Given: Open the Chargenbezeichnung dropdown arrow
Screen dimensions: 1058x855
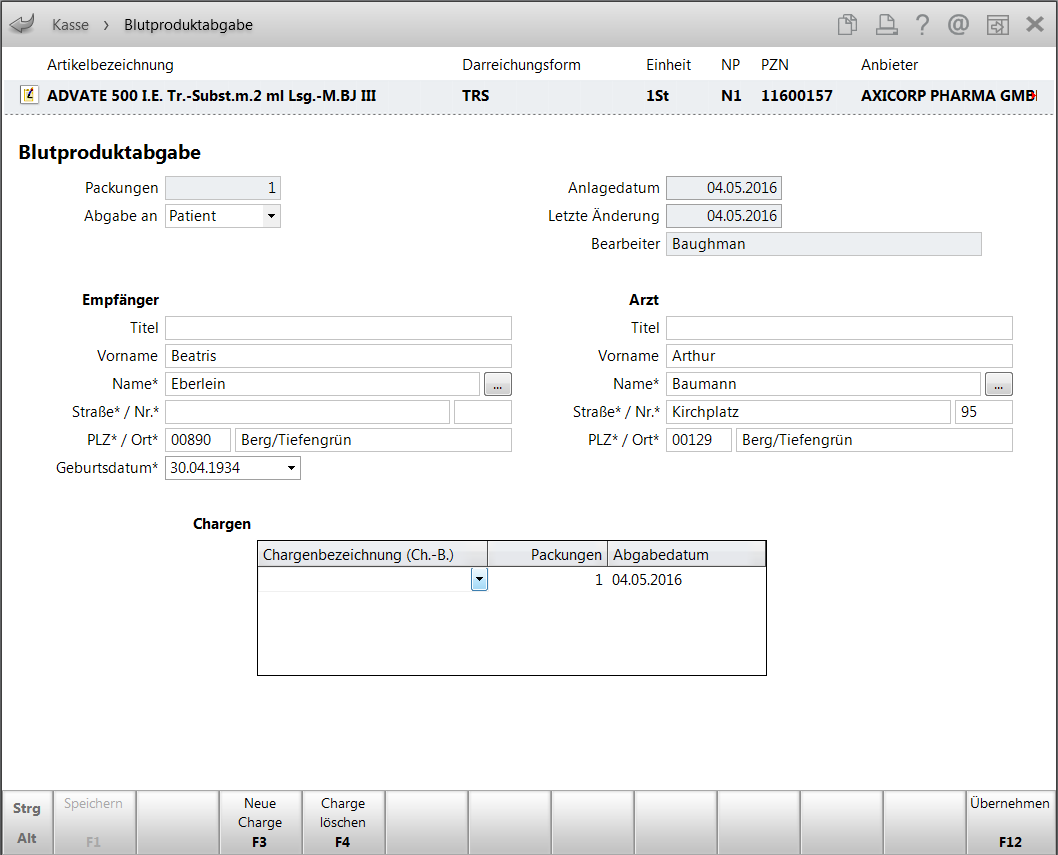Looking at the screenshot, I should point(479,580).
